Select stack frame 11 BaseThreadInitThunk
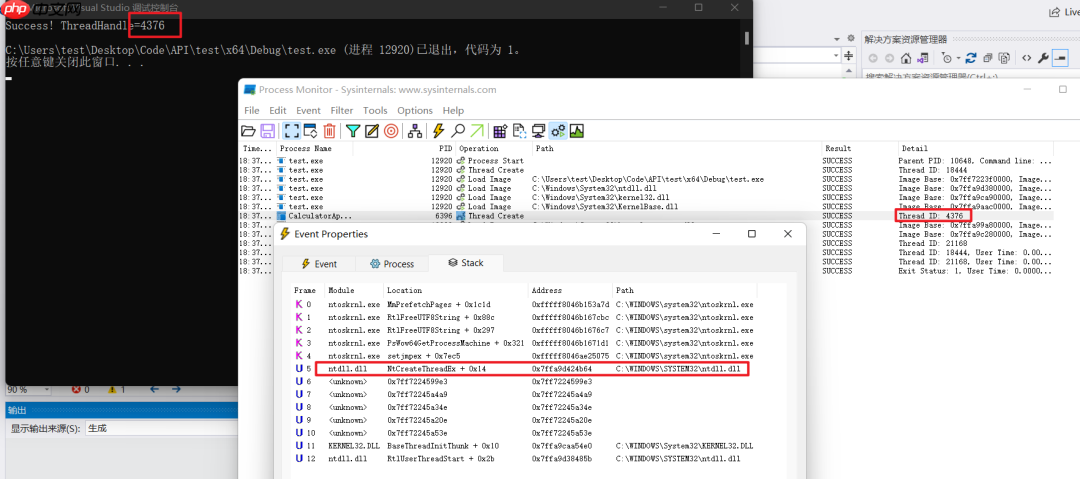 pyautogui.click(x=523, y=446)
